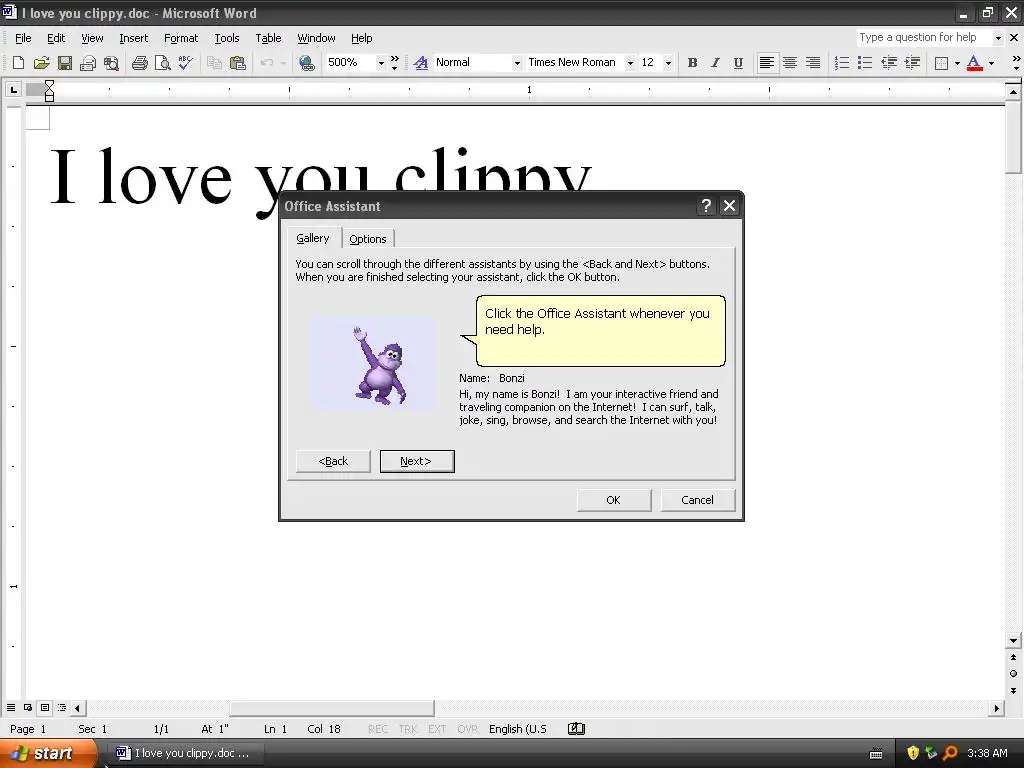This screenshot has width=1024, height=768.
Task: Toggle Bold formatting
Action: pos(692,63)
